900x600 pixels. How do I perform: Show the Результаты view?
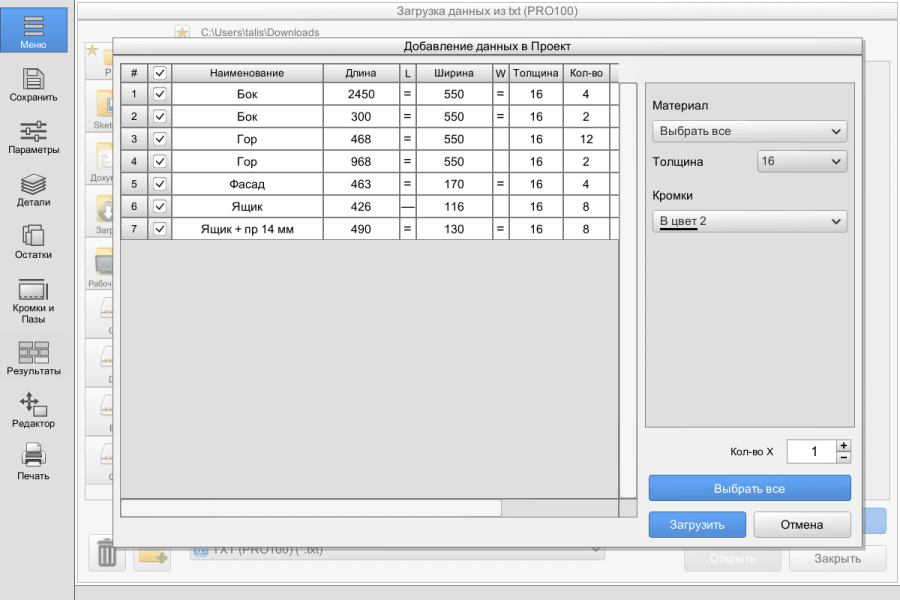(x=33, y=358)
